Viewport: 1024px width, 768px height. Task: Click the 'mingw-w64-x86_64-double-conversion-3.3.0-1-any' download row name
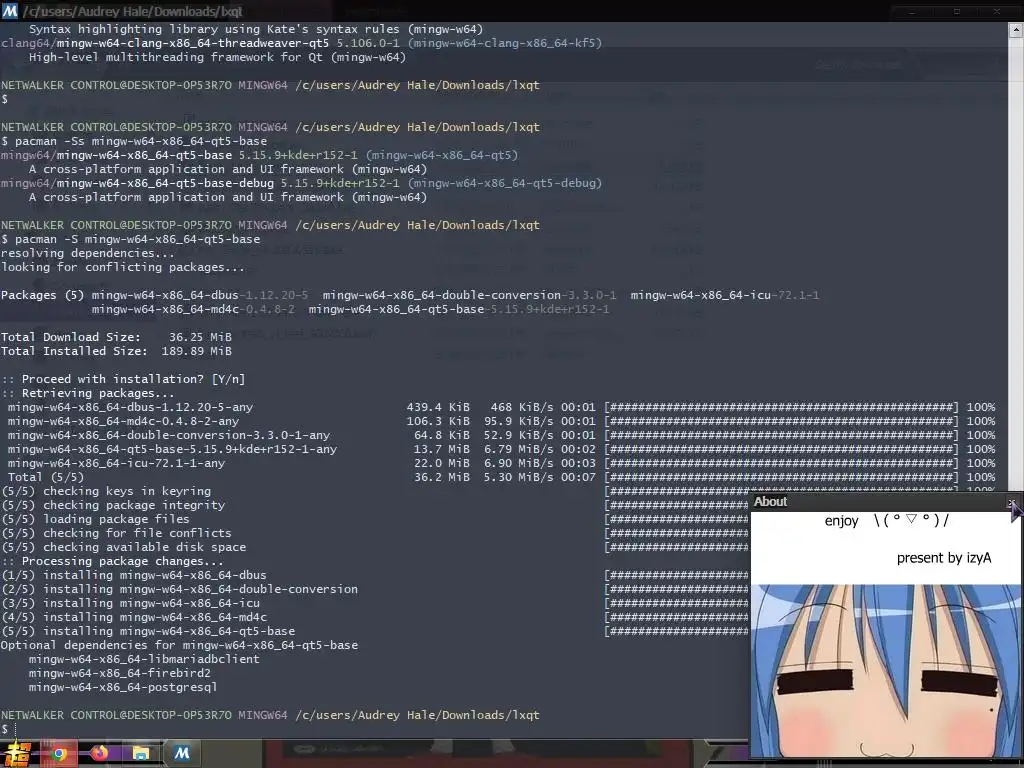coord(169,435)
